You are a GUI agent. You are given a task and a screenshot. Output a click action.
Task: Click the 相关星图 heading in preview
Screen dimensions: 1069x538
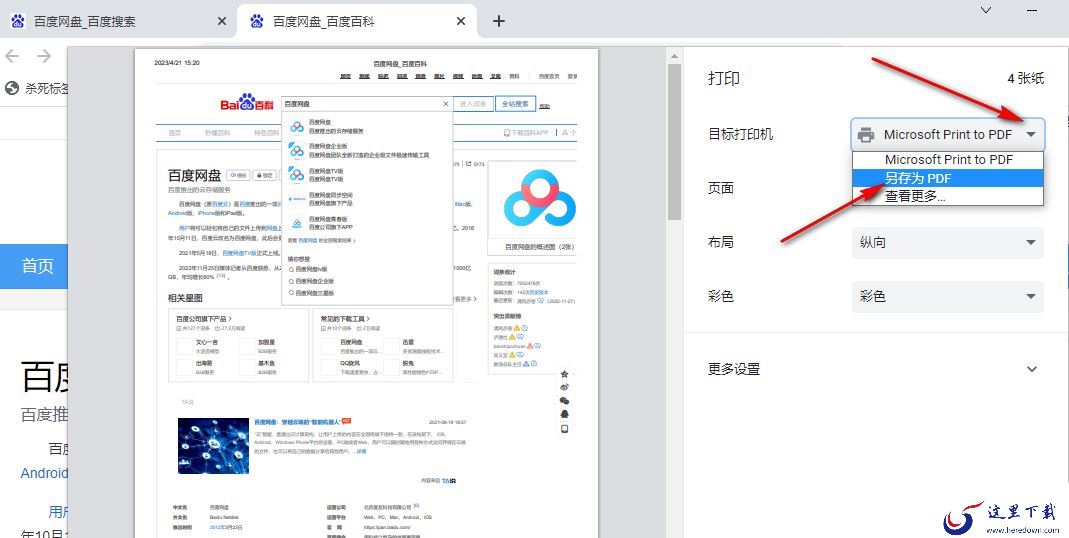[185, 298]
